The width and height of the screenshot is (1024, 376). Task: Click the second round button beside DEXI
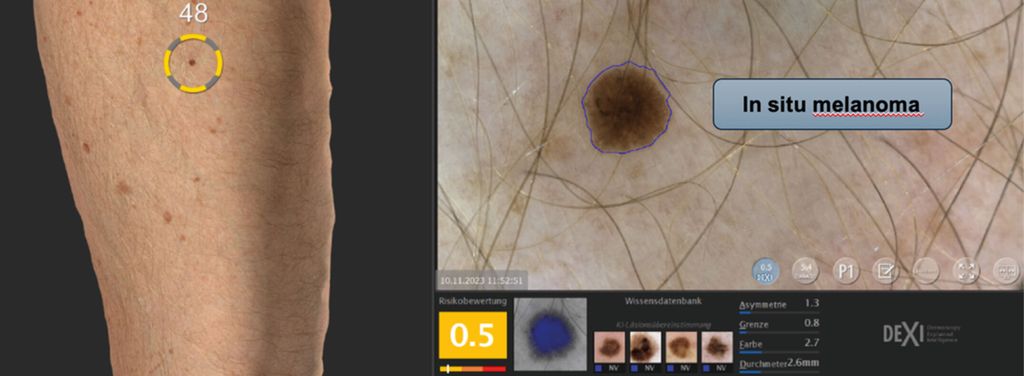806,271
